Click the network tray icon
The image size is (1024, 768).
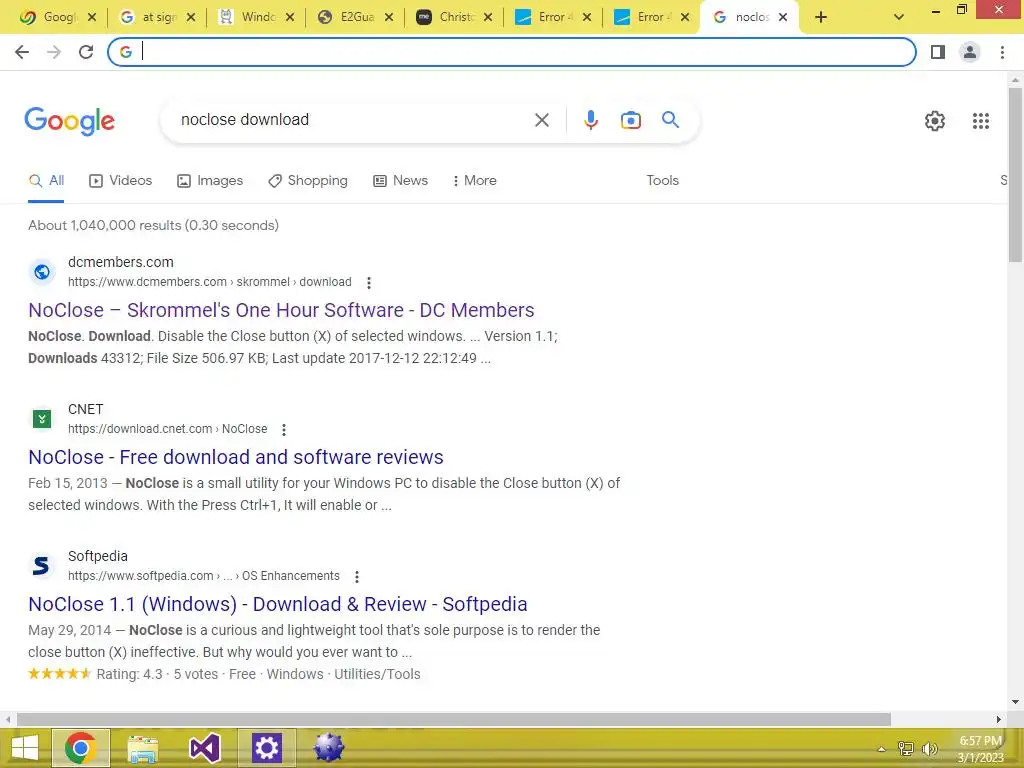click(906, 748)
